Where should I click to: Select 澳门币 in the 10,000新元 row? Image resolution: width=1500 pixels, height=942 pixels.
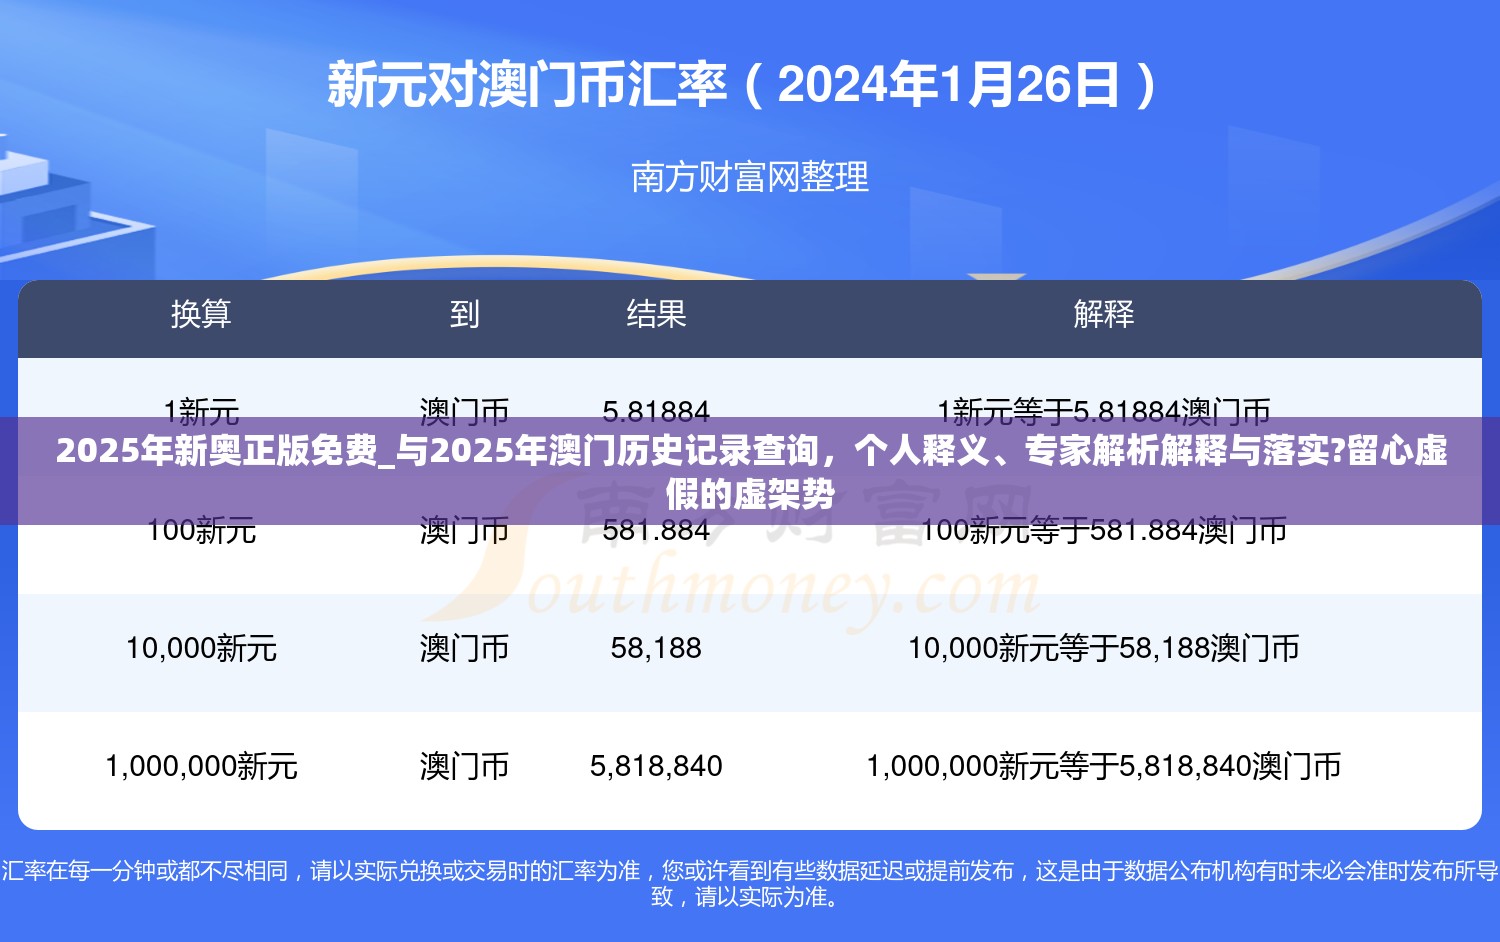coord(464,648)
